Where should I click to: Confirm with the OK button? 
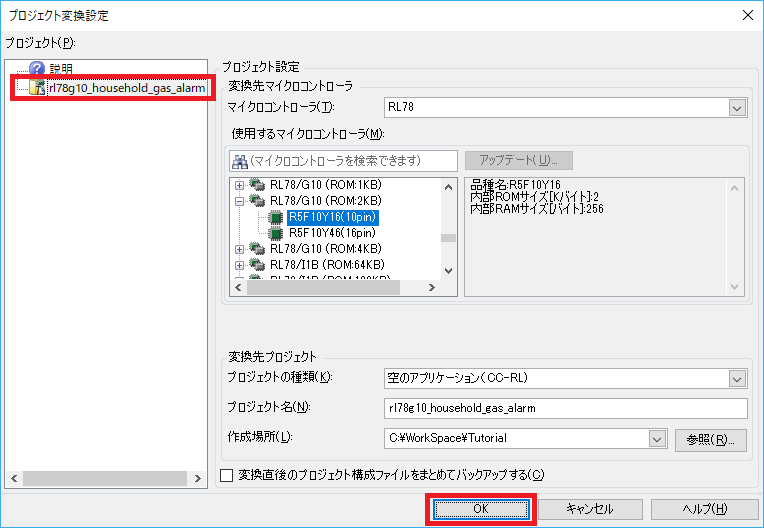(481, 509)
